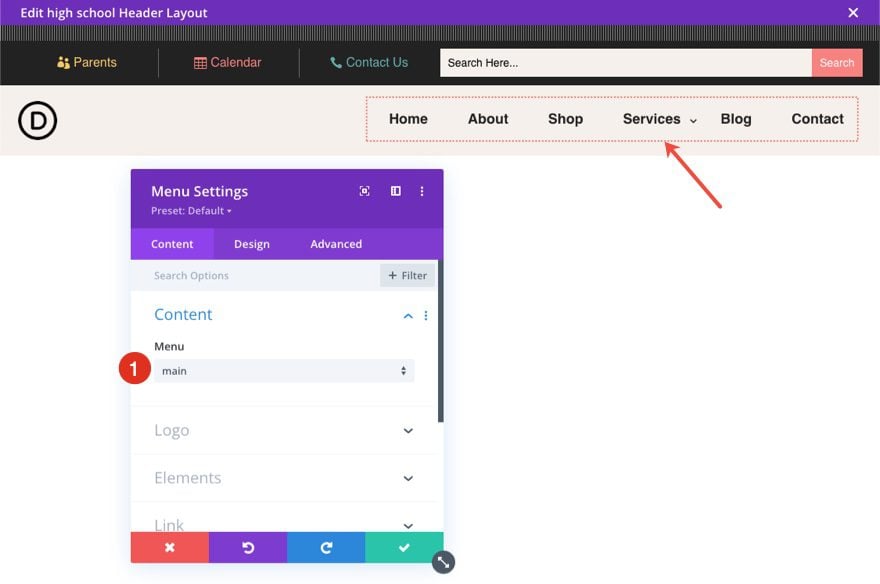880x584 pixels.
Task: Click the Search button in header
Action: click(837, 63)
